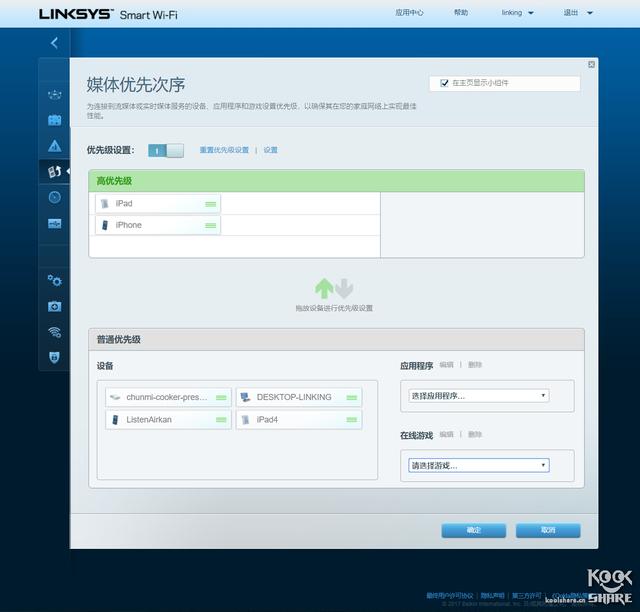Open the Network Map sidebar icon
The image size is (640, 612).
pyautogui.click(x=55, y=95)
